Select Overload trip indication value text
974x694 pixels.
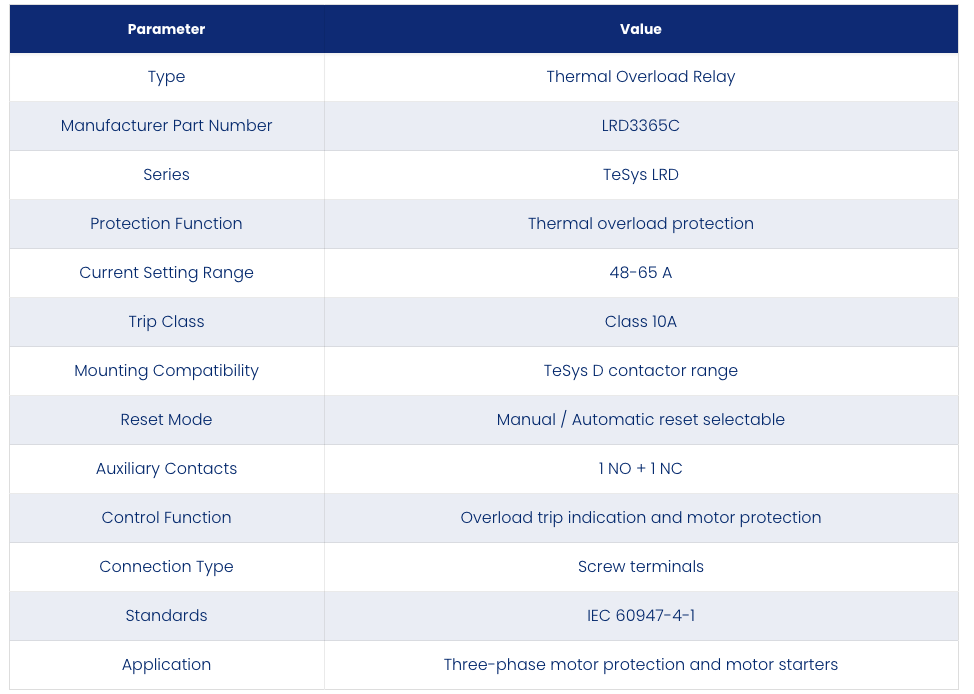[640, 518]
